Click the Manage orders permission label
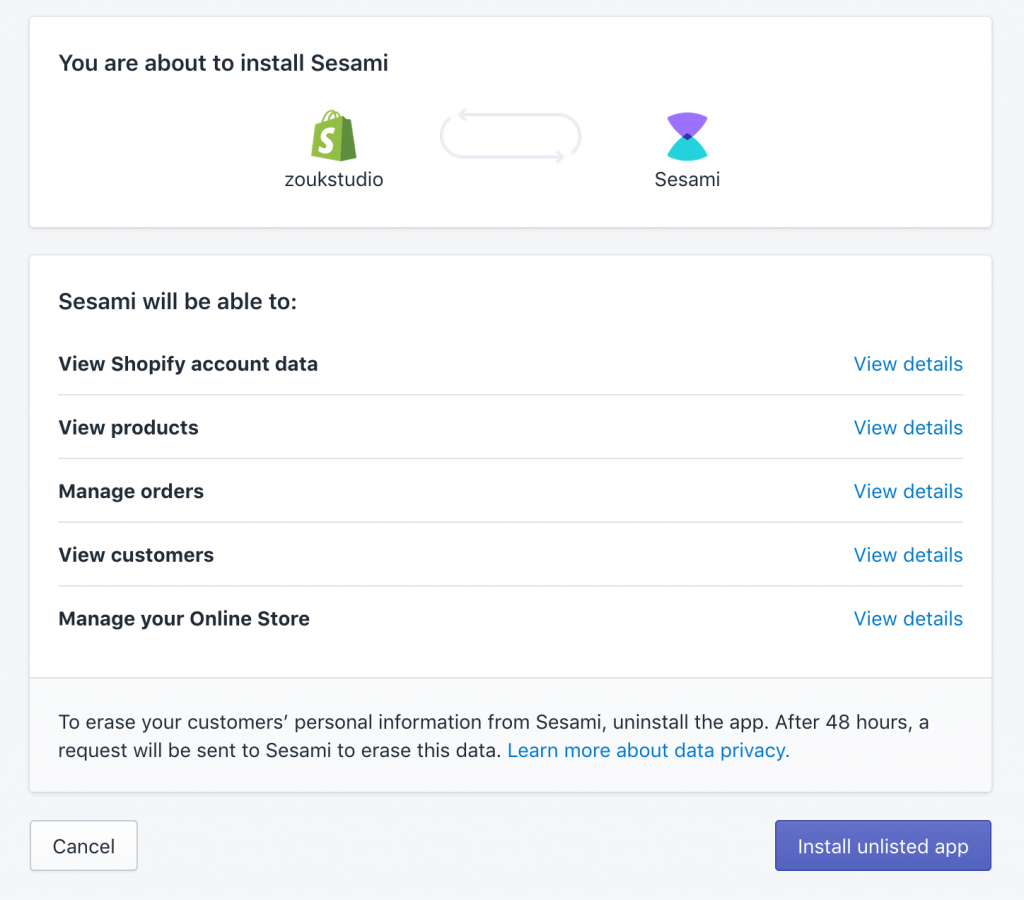This screenshot has width=1024, height=900. click(131, 491)
